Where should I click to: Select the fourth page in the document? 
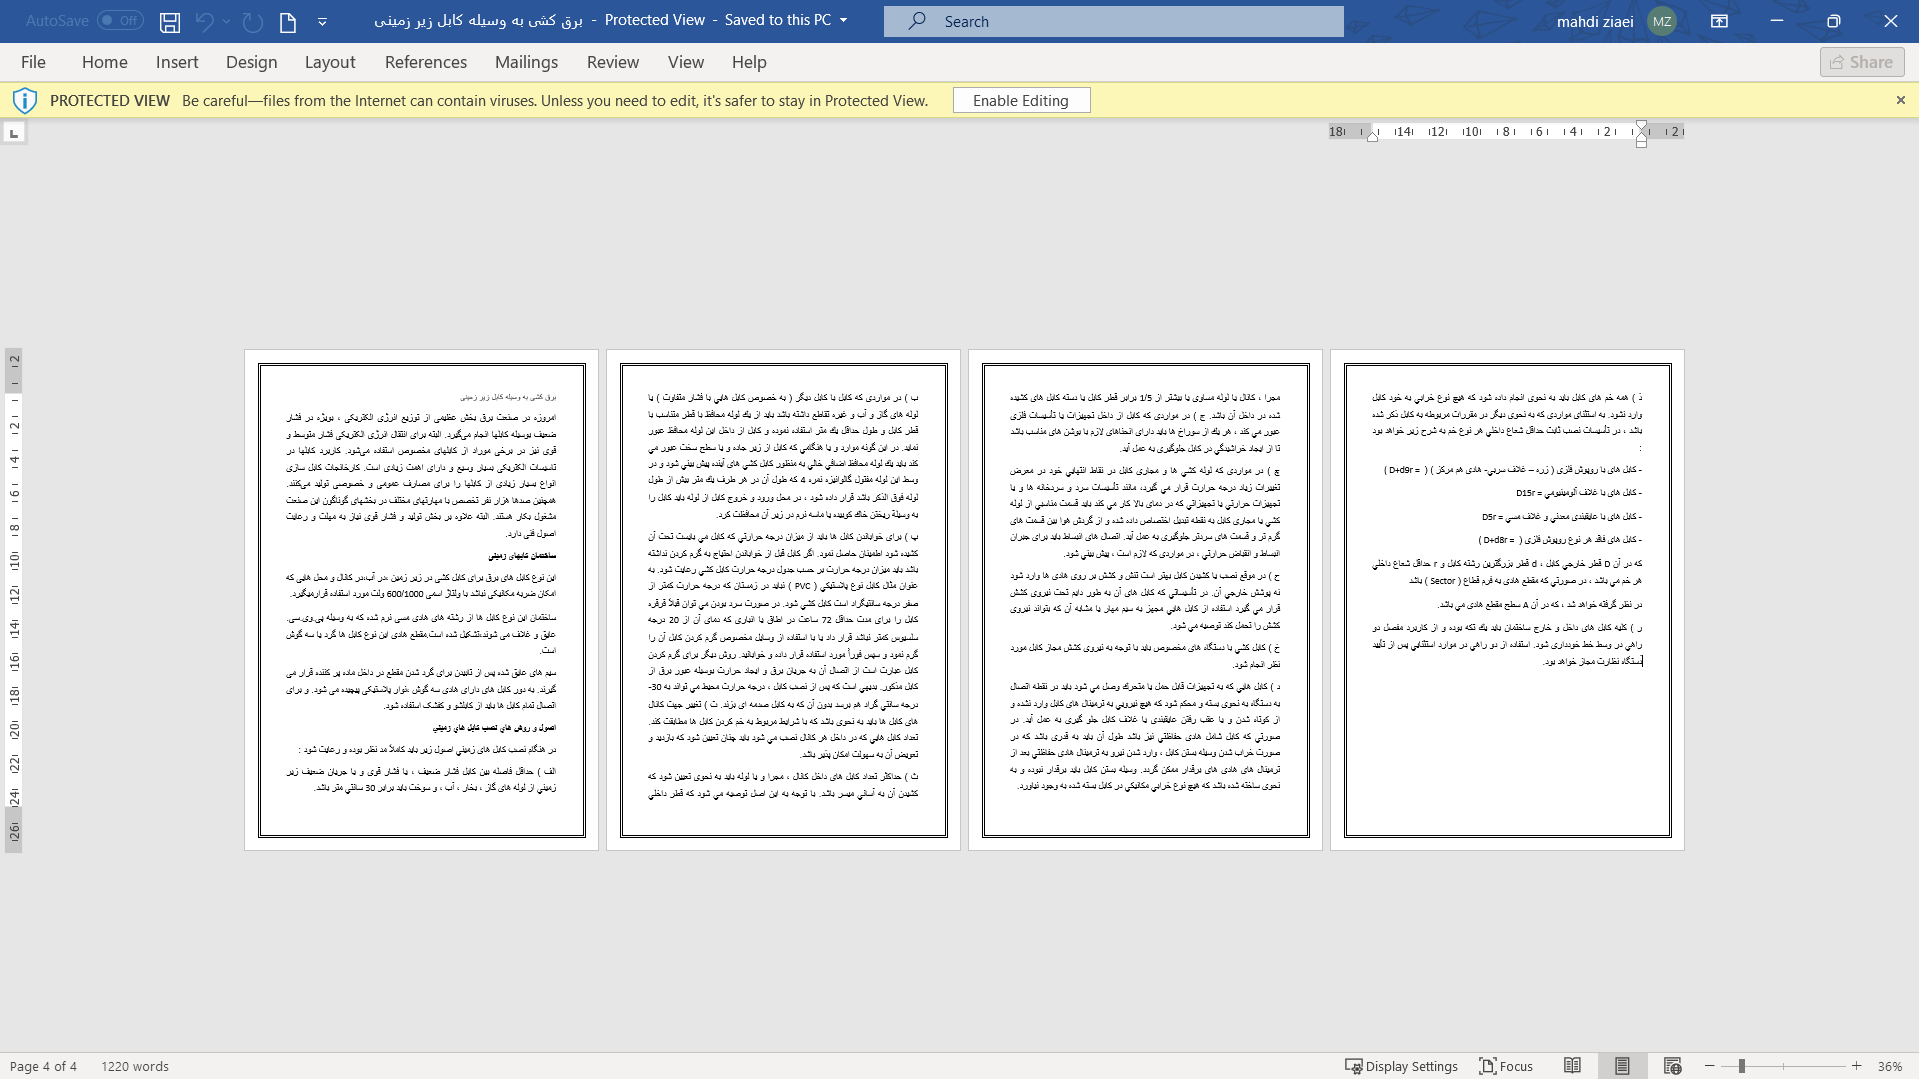[1507, 600]
